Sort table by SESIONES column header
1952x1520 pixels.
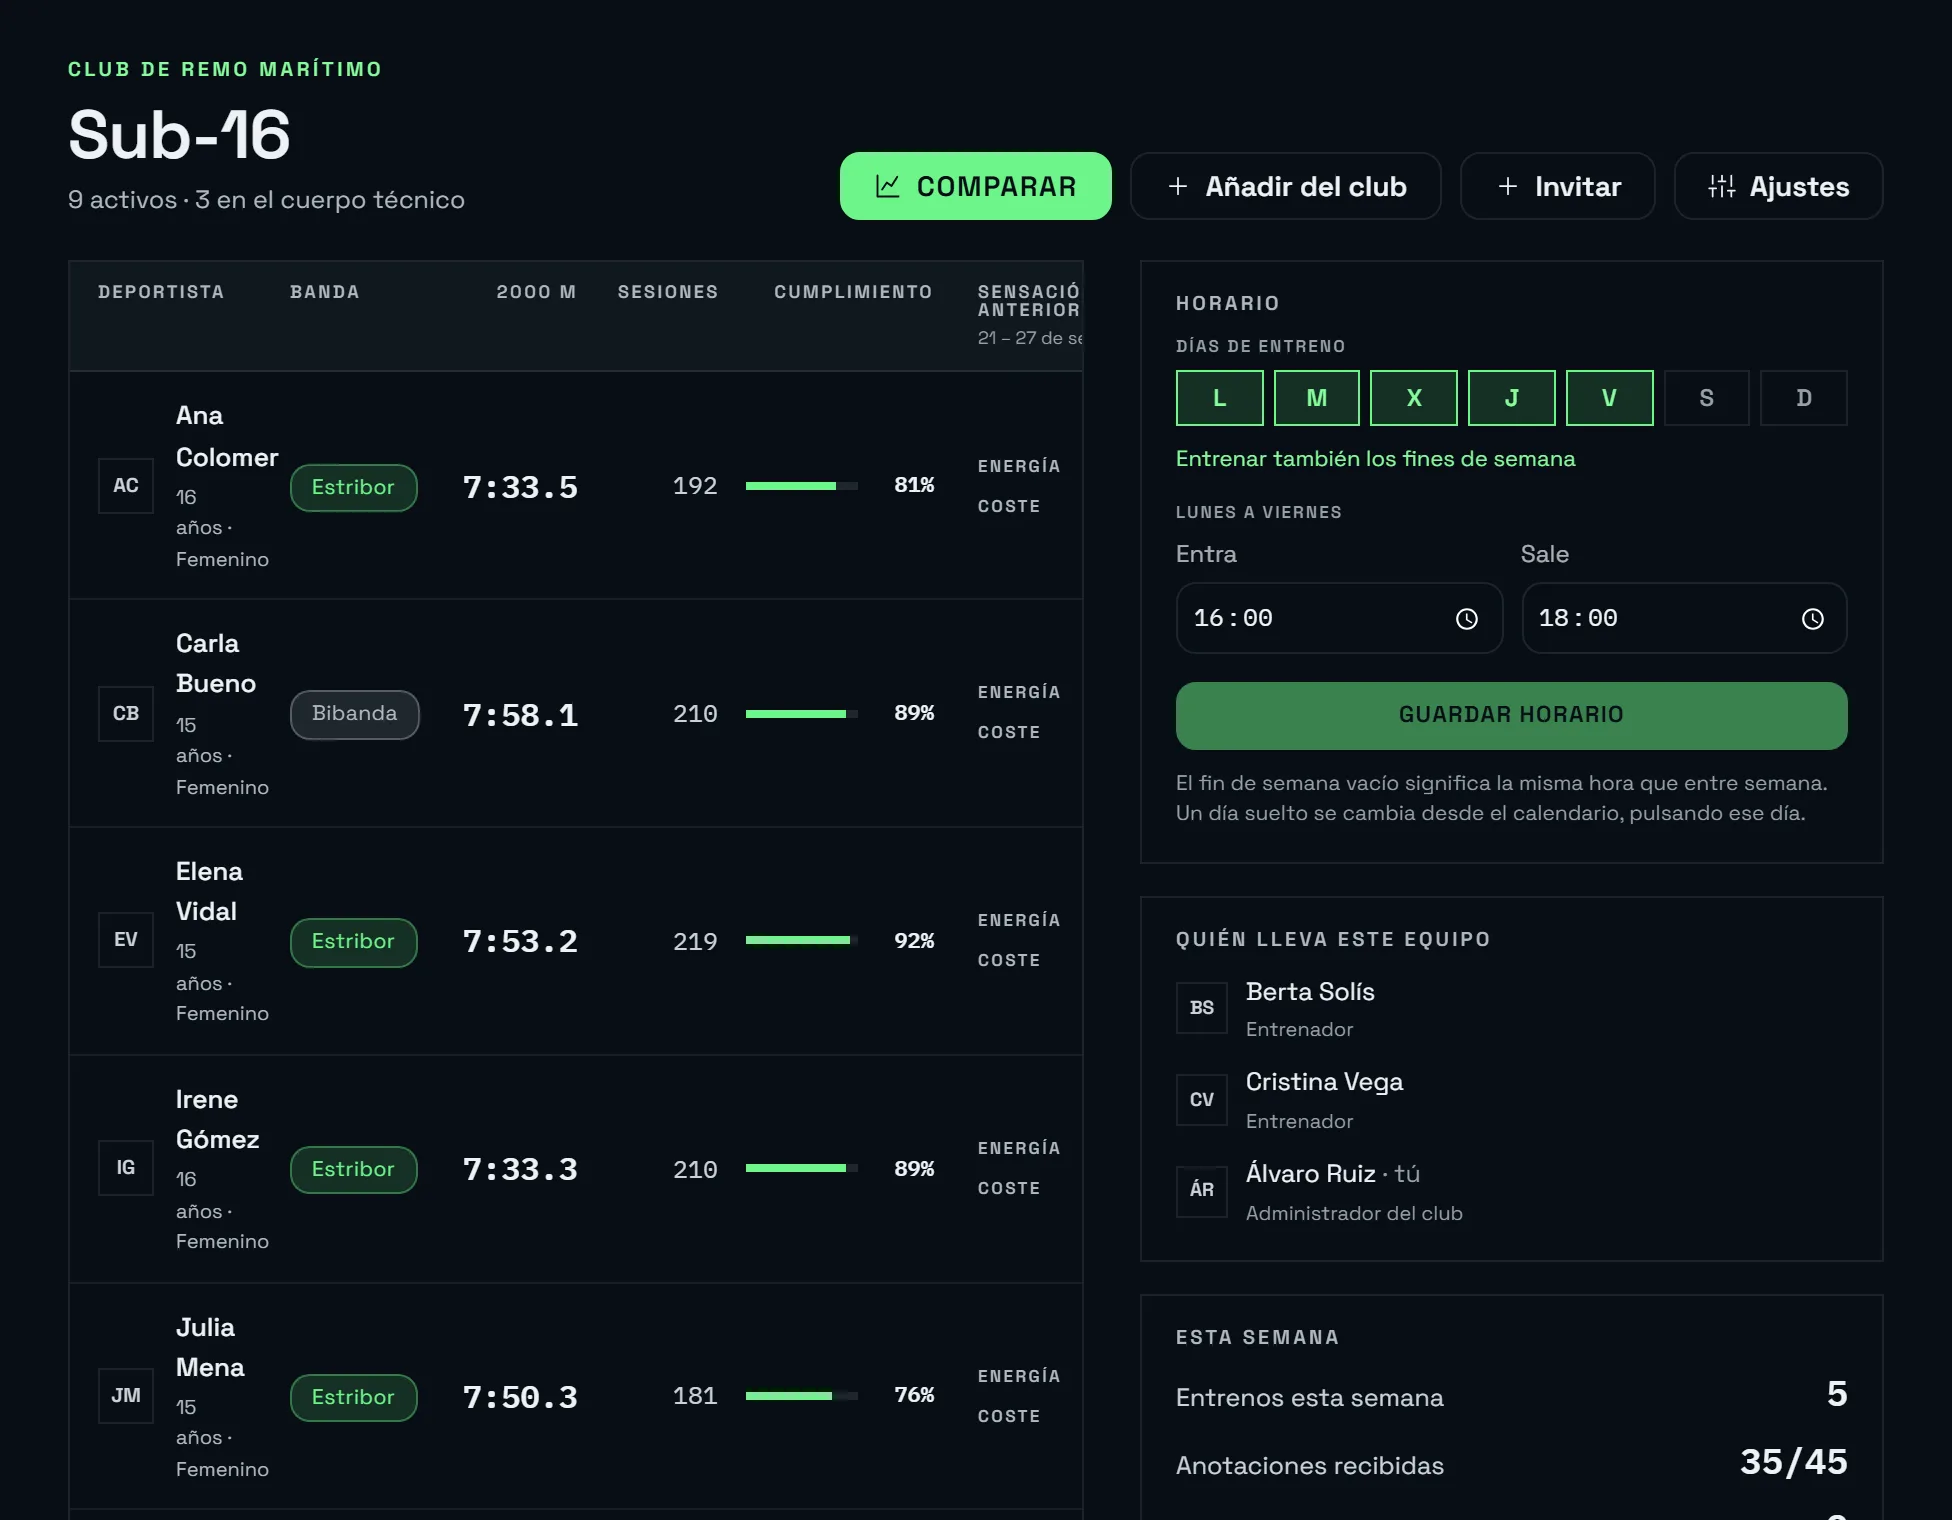pyautogui.click(x=668, y=292)
